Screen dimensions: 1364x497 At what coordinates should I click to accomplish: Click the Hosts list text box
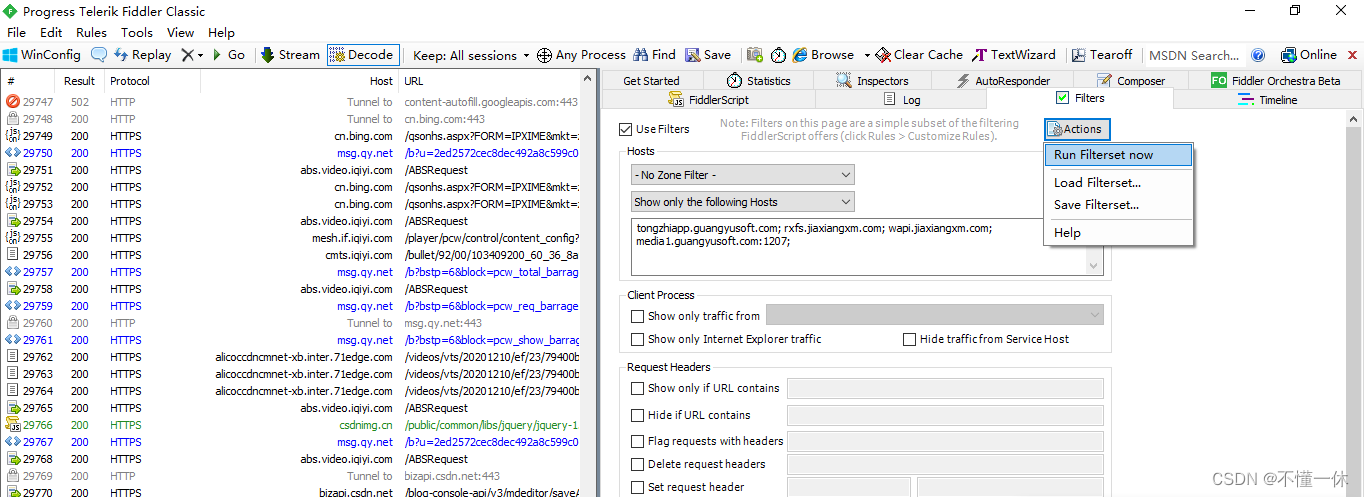[x=866, y=247]
